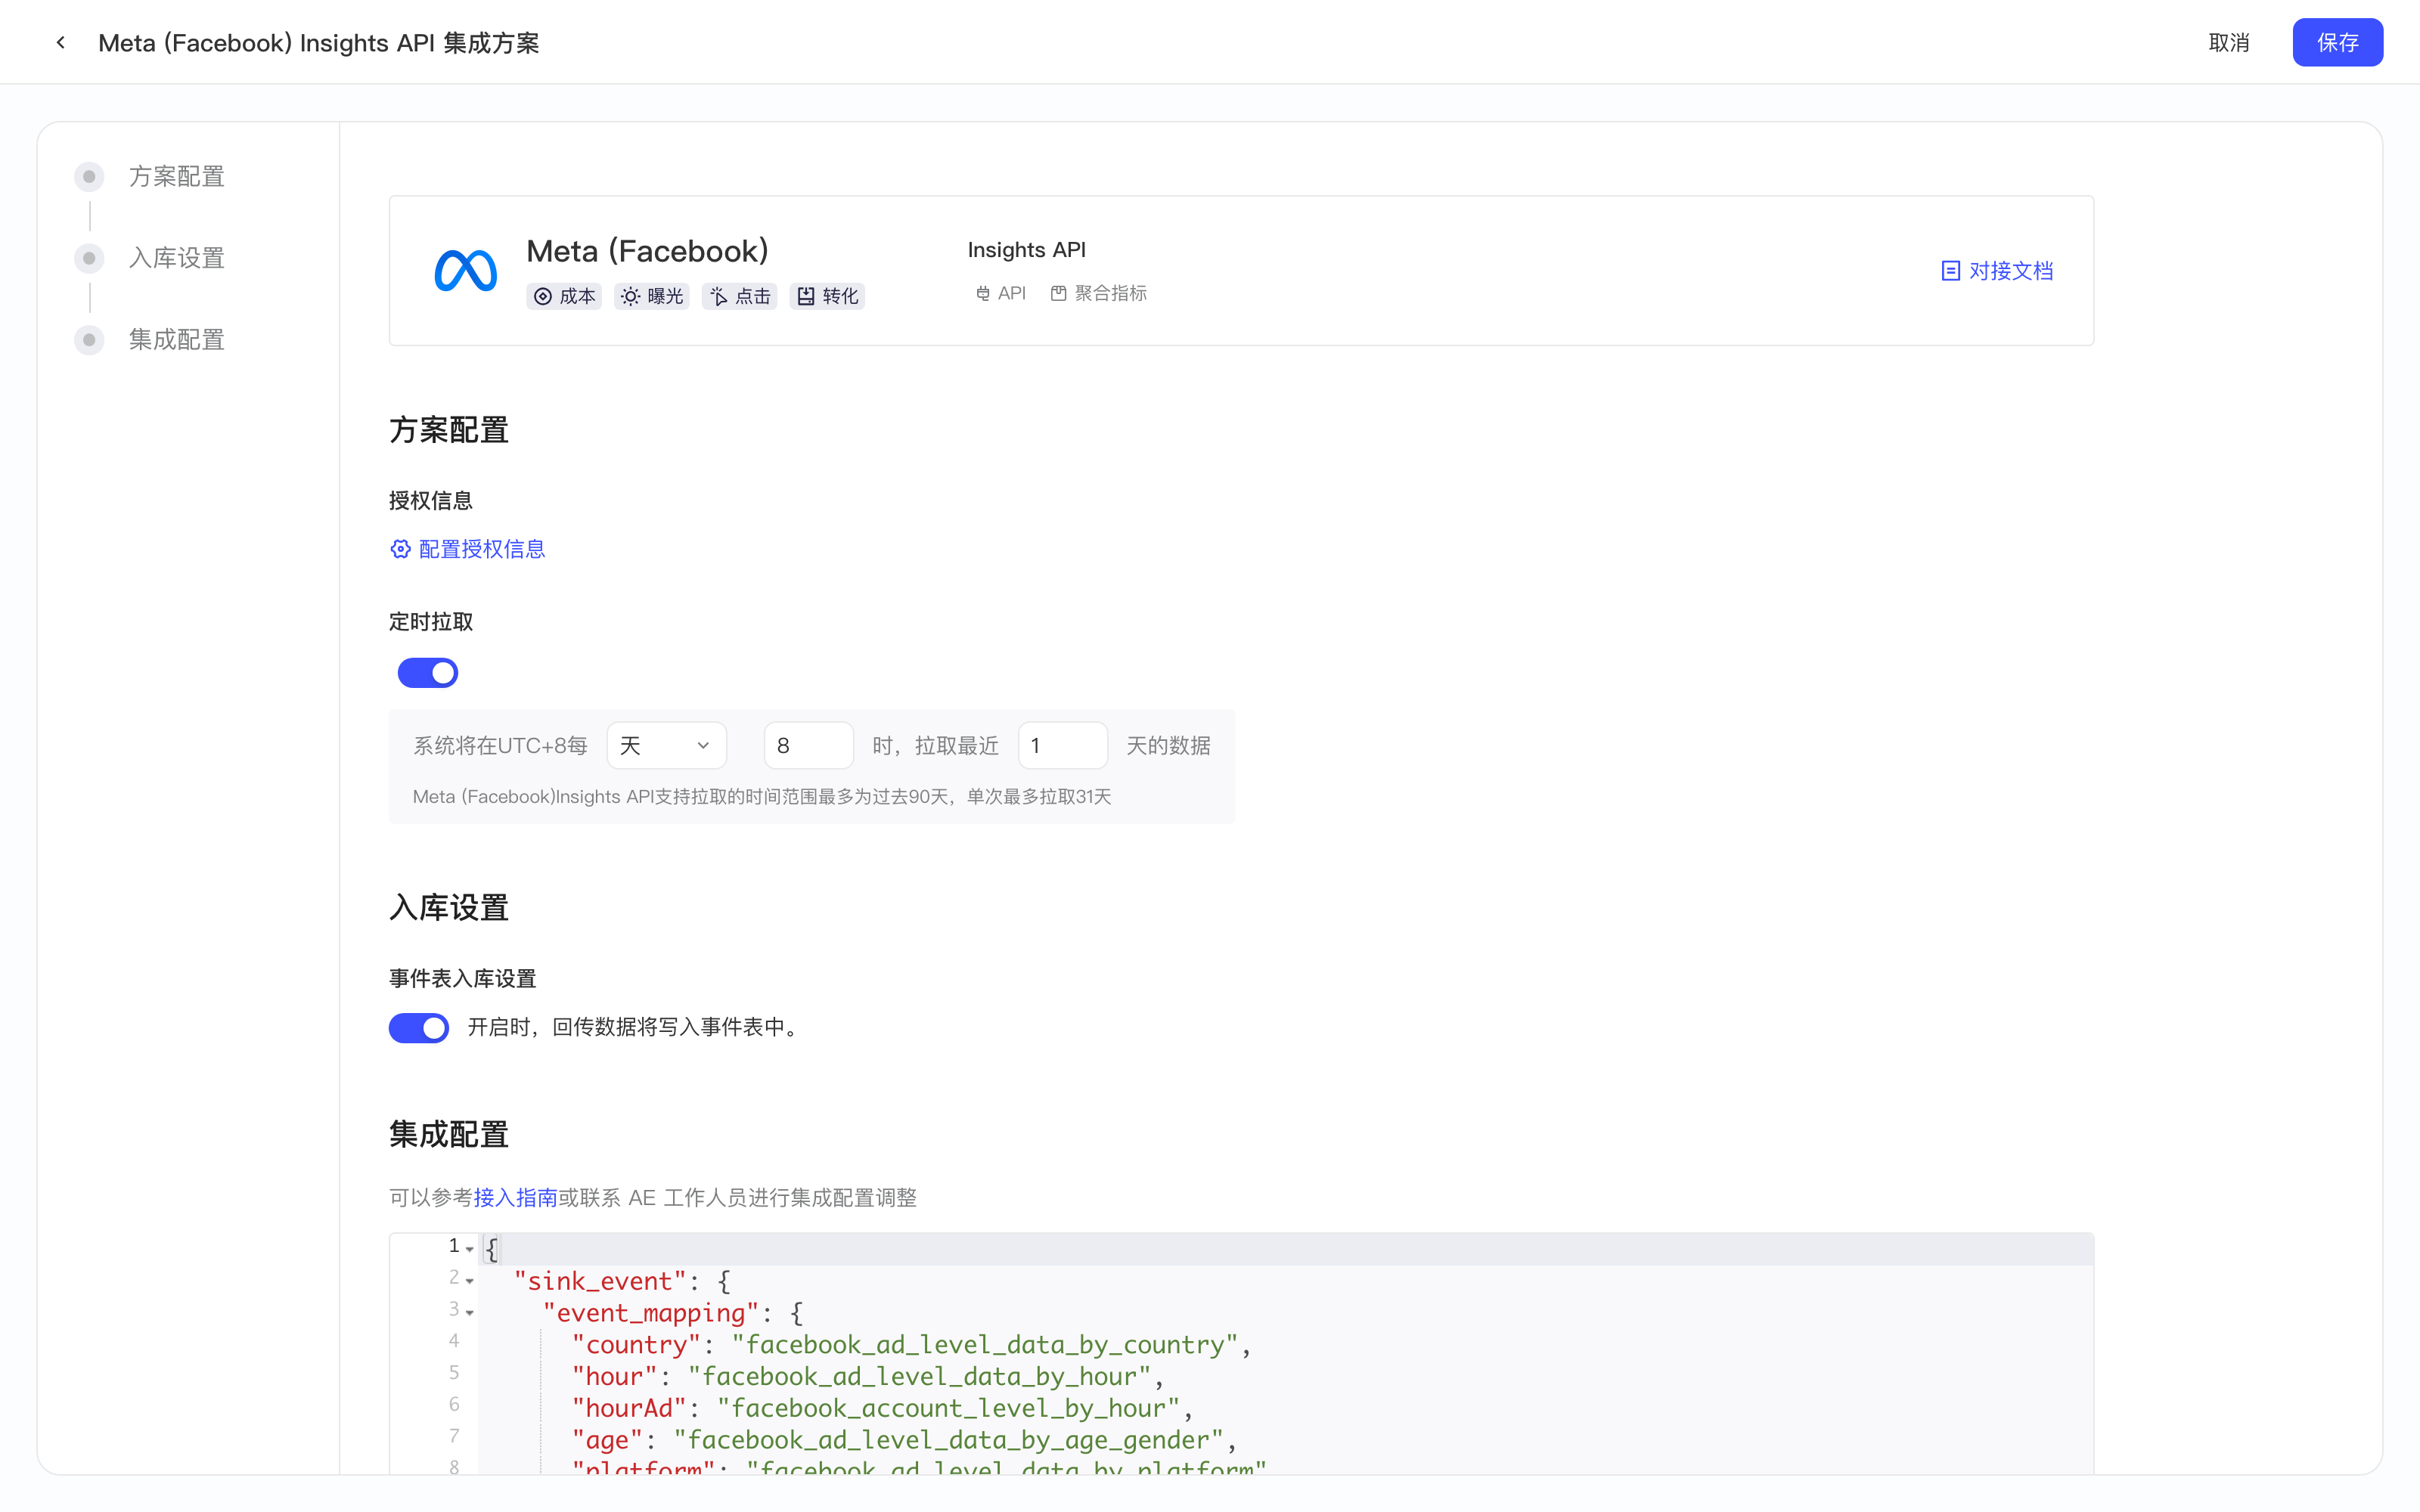The height and width of the screenshot is (1512, 2420).
Task: Click the page title Meta Insights API 集成方案
Action: [x=318, y=43]
